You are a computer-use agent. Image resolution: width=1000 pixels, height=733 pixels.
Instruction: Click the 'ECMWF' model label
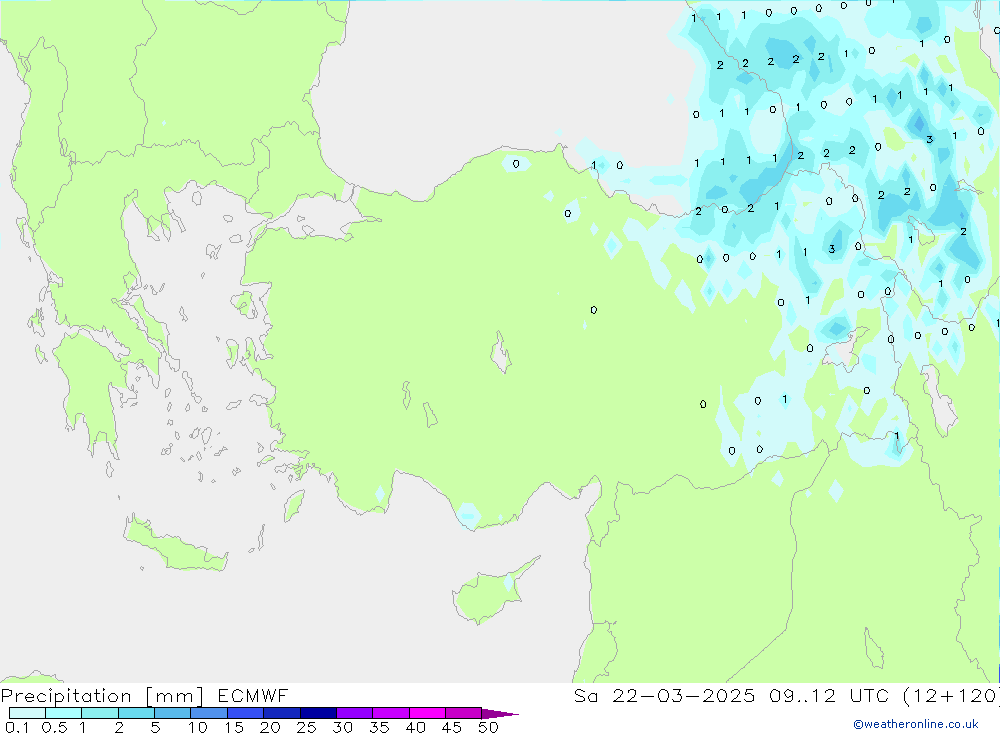[x=253, y=695]
